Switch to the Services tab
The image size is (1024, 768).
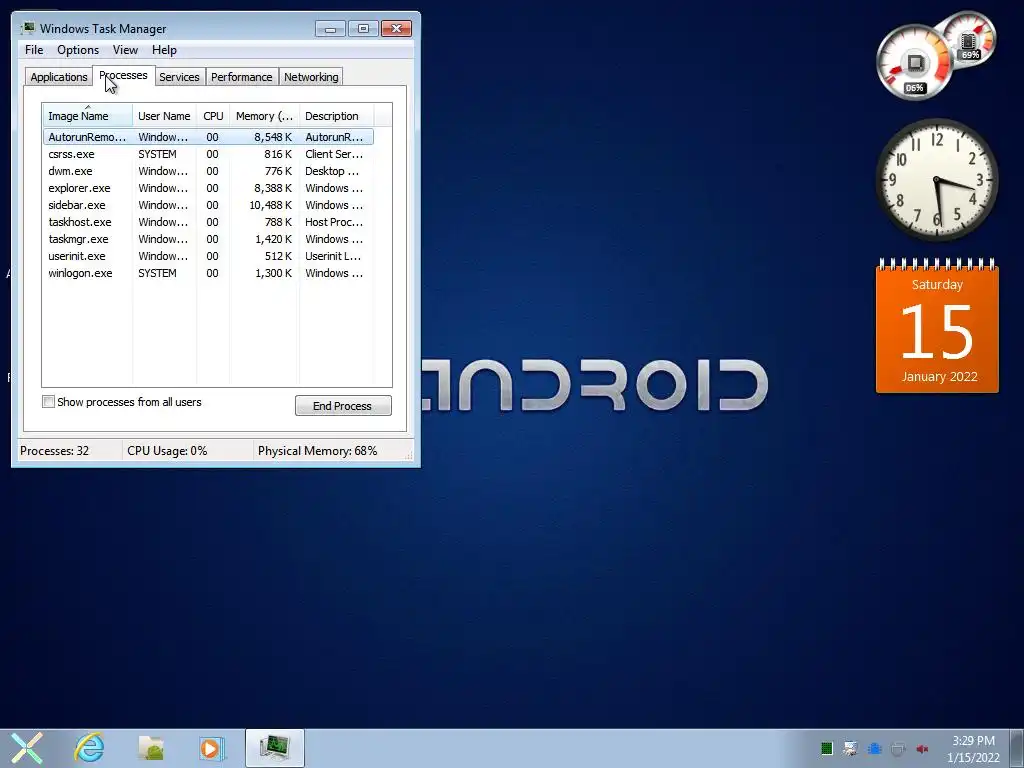pyautogui.click(x=179, y=77)
